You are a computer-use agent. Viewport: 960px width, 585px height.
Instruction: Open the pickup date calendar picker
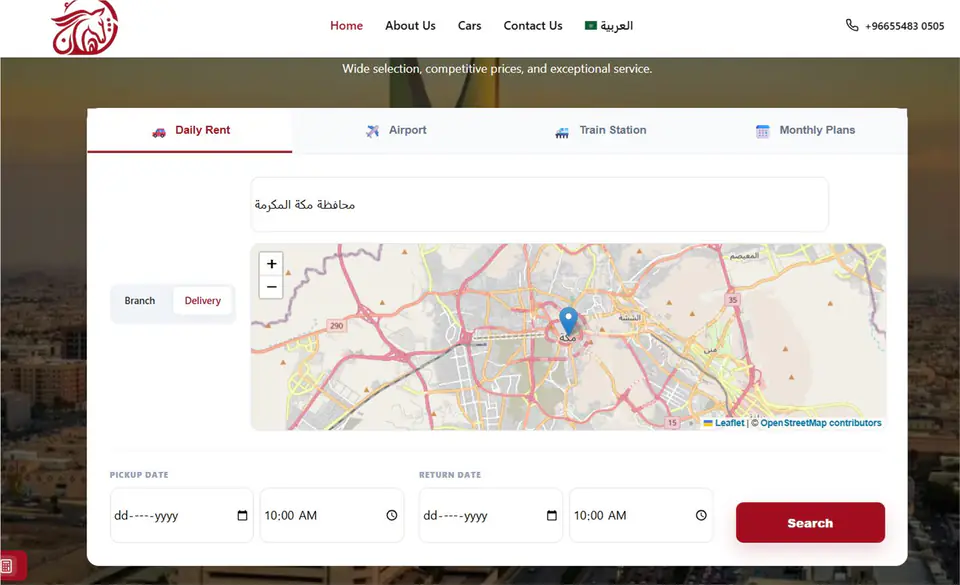click(x=242, y=515)
